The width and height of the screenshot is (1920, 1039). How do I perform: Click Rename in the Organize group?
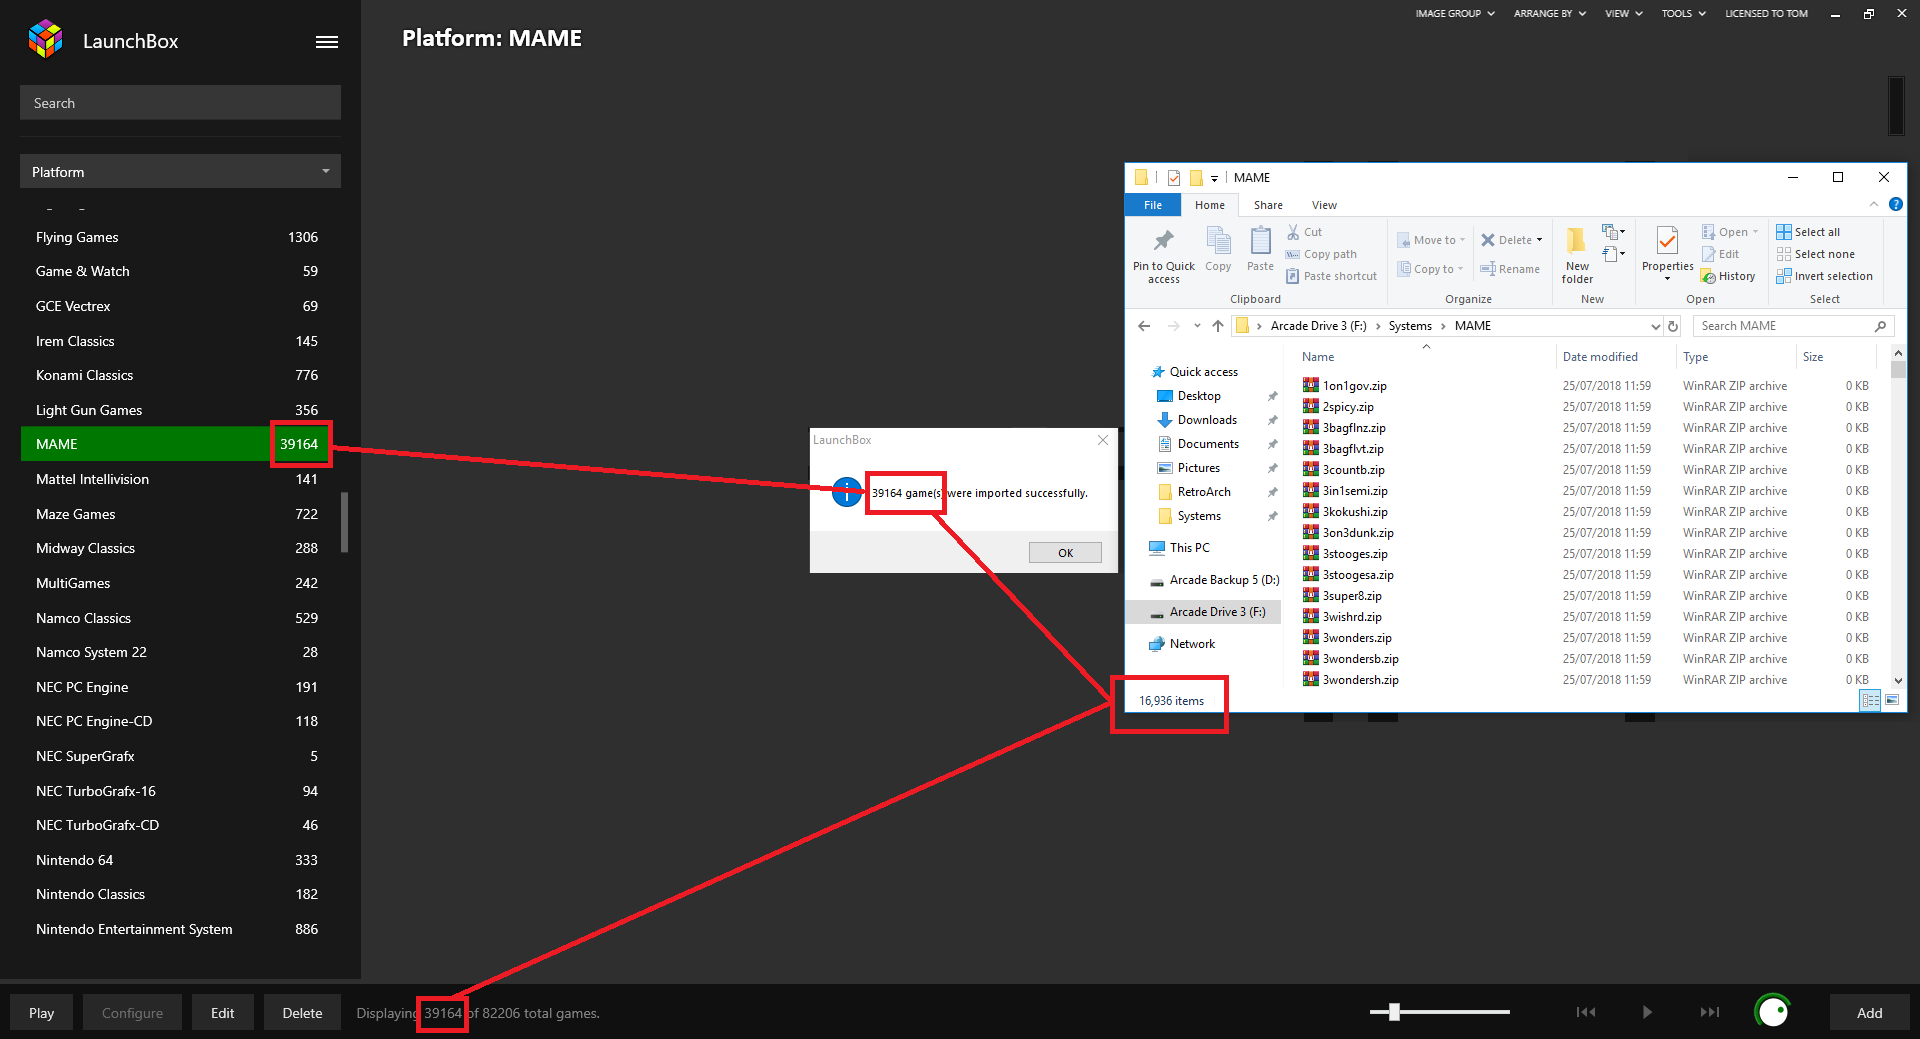click(1510, 269)
